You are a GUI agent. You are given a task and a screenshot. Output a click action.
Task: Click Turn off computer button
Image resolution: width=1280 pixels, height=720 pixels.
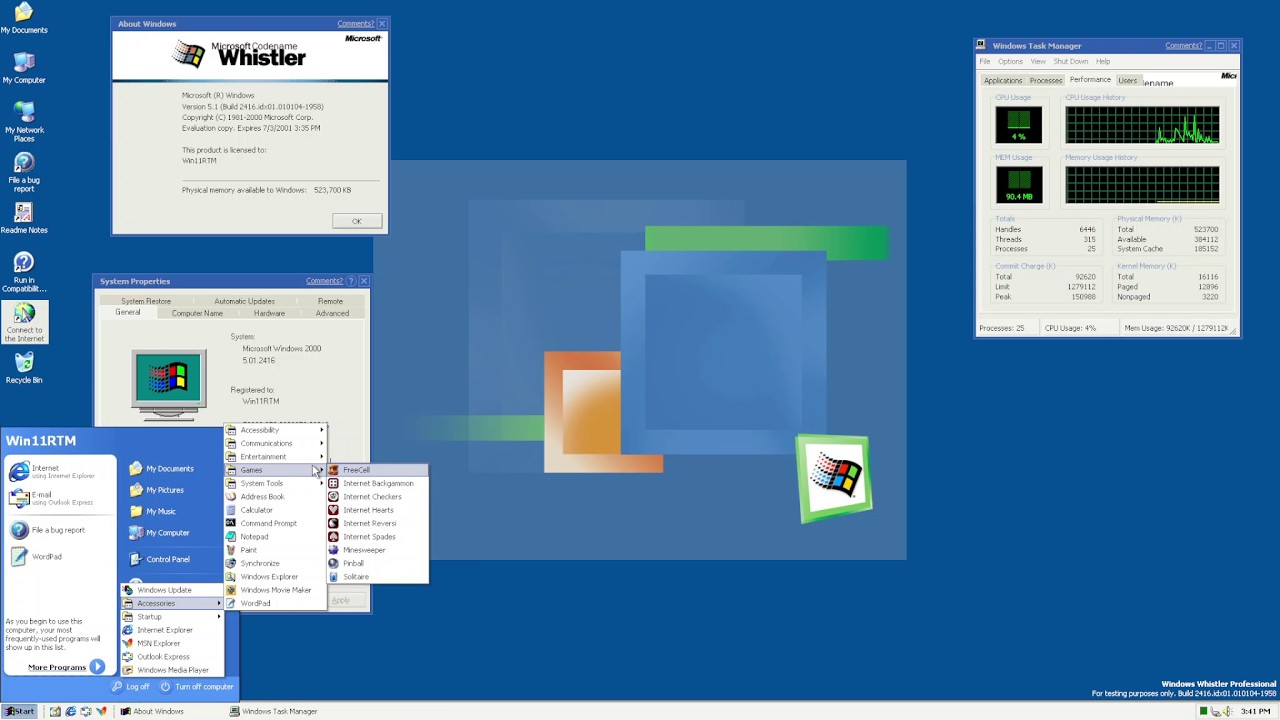point(197,687)
